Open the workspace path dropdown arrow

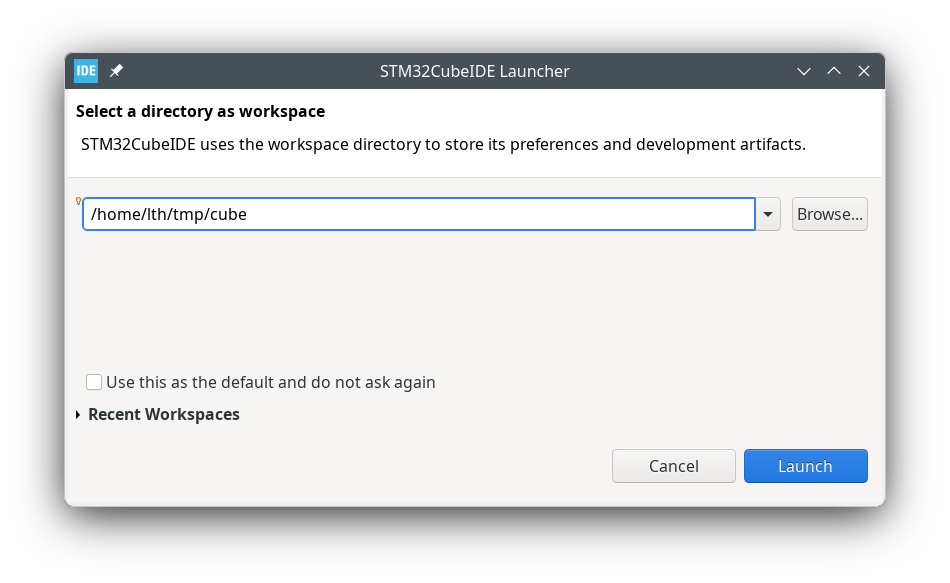[768, 214]
